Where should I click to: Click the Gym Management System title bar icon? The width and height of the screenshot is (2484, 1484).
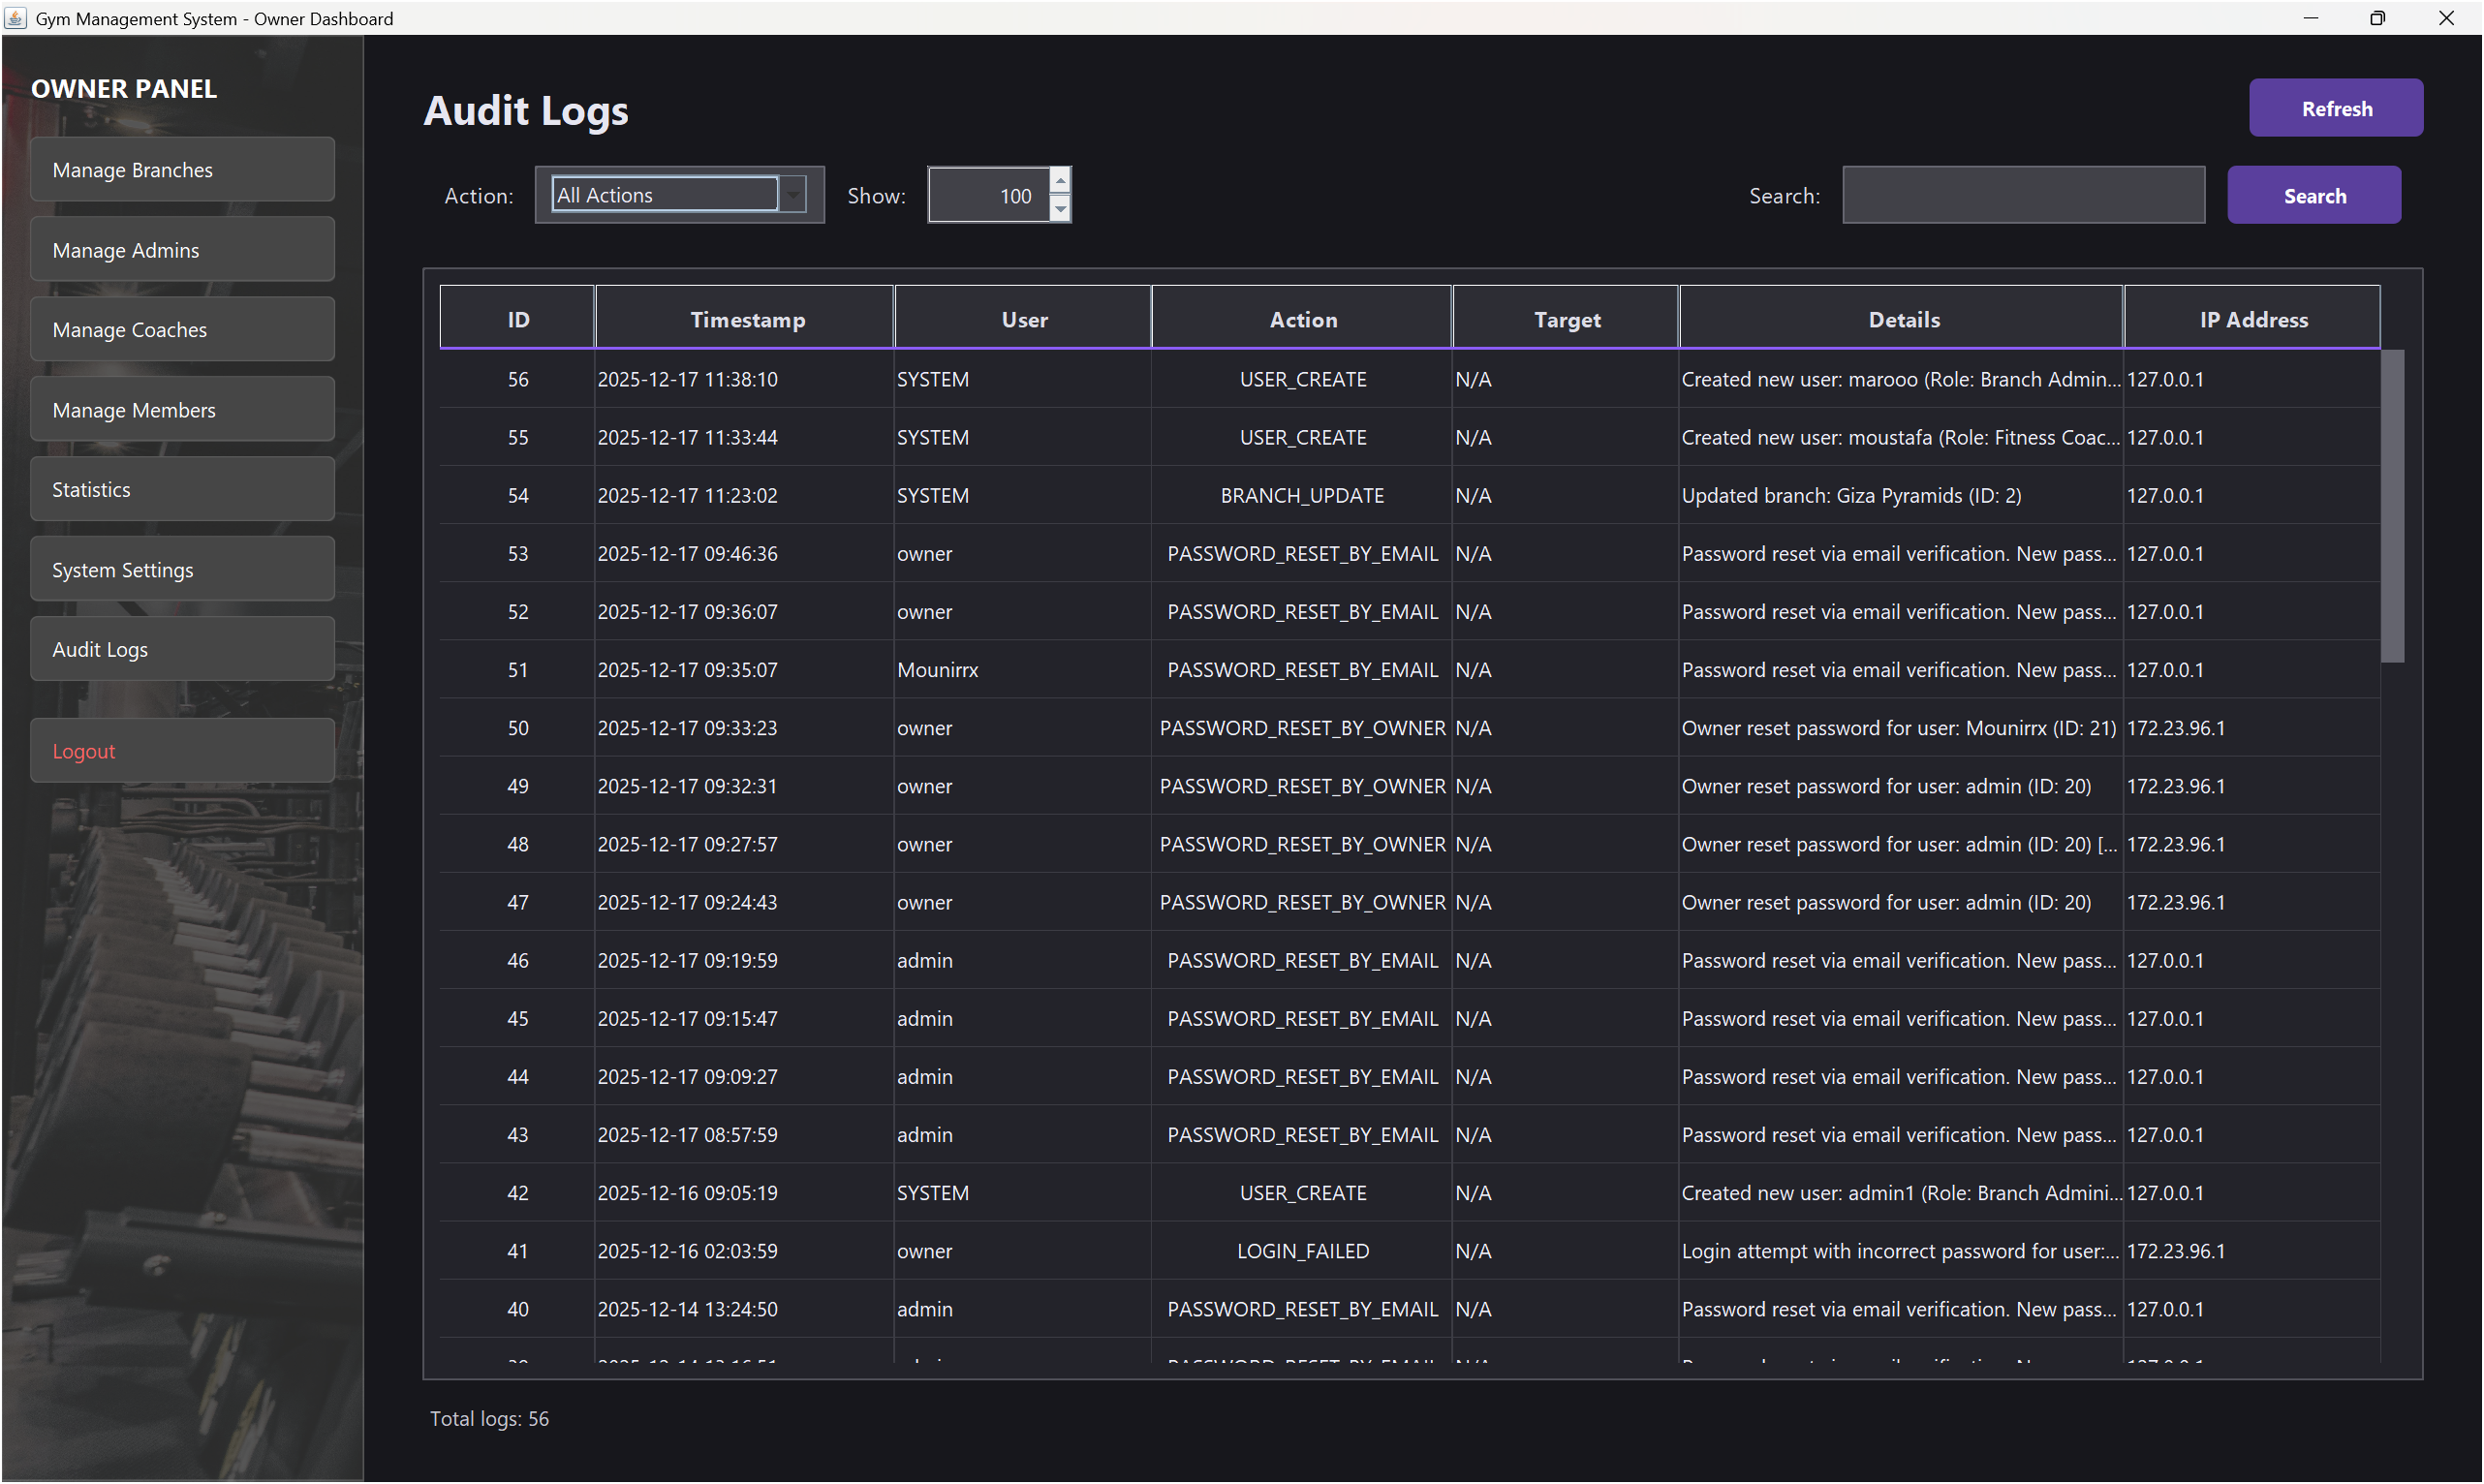pyautogui.click(x=16, y=18)
